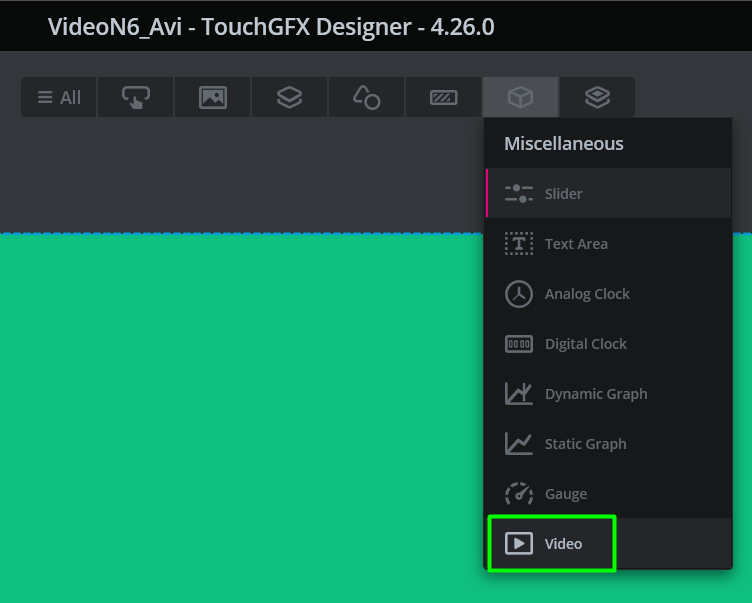The width and height of the screenshot is (752, 603).
Task: Choose the Static Graph widget
Action: click(x=585, y=444)
